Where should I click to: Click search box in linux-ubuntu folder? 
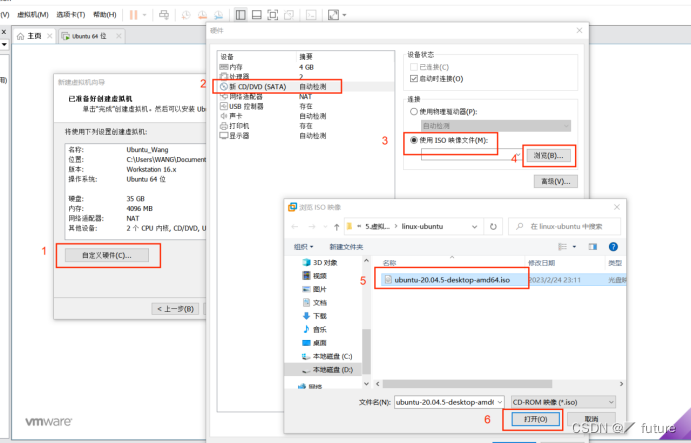click(x=564, y=227)
